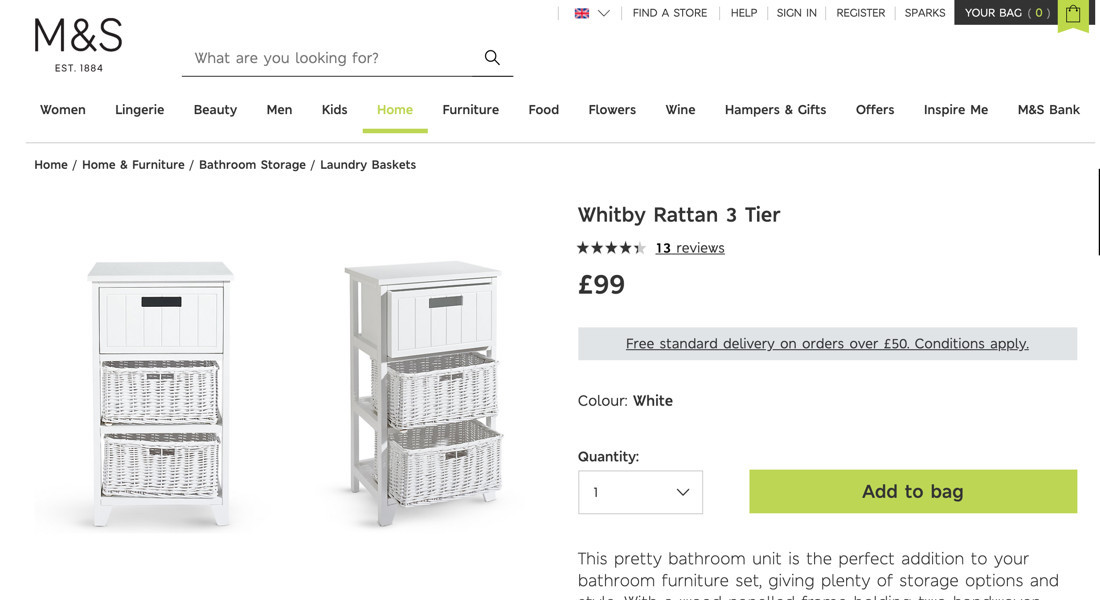Select the Home navigation tab
Screen dimensions: 1100x600
[395, 110]
